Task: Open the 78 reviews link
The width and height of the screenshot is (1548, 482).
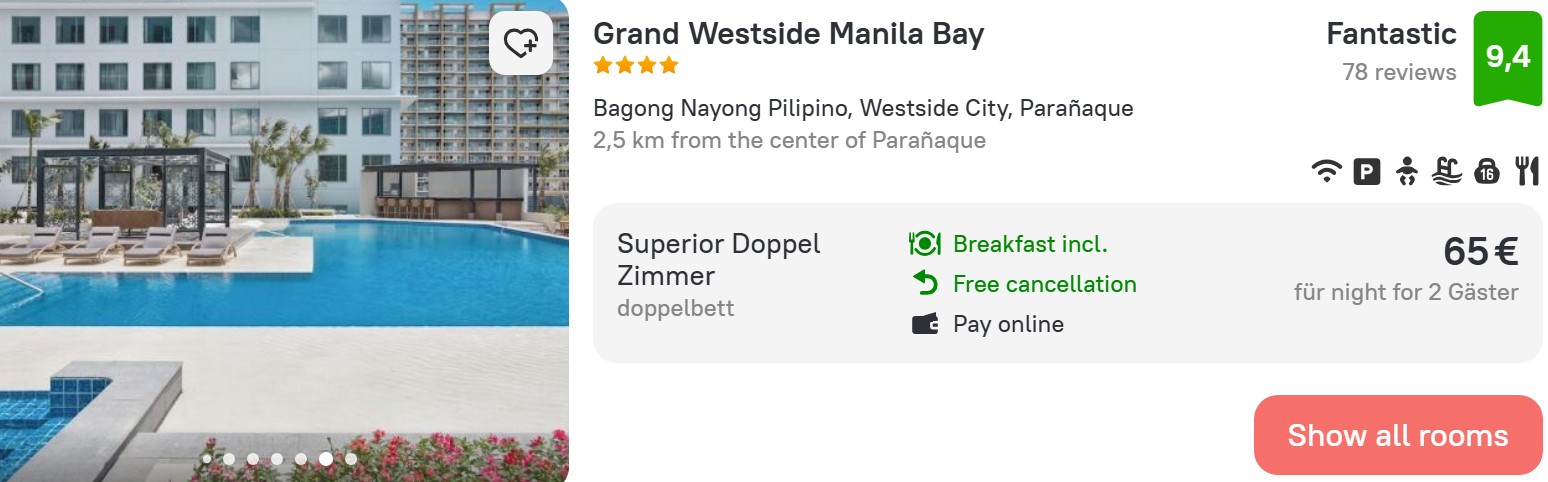Action: [1399, 72]
